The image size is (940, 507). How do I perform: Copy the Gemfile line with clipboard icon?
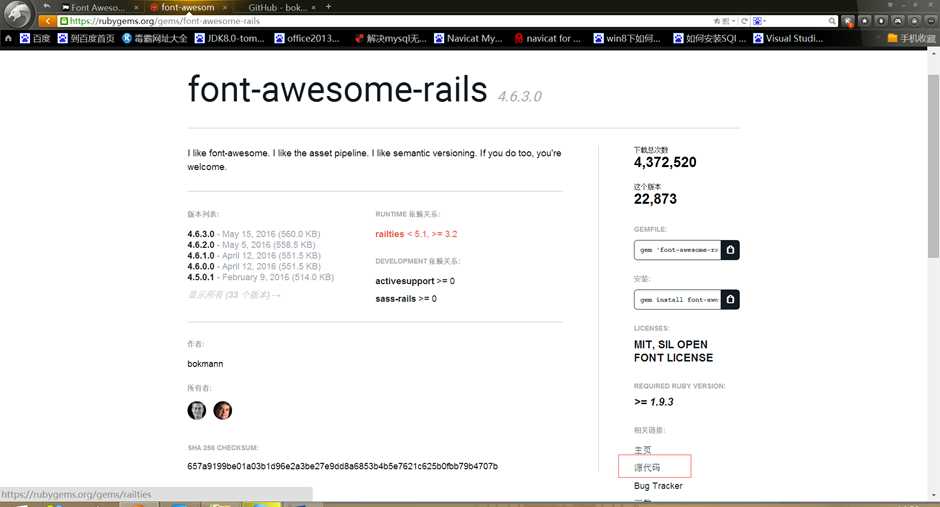pos(730,250)
